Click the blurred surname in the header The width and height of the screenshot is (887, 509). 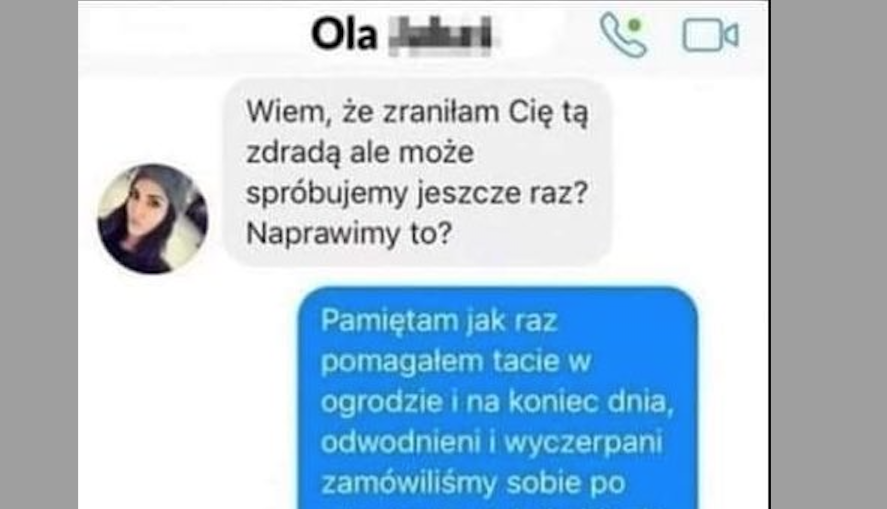(x=442, y=35)
